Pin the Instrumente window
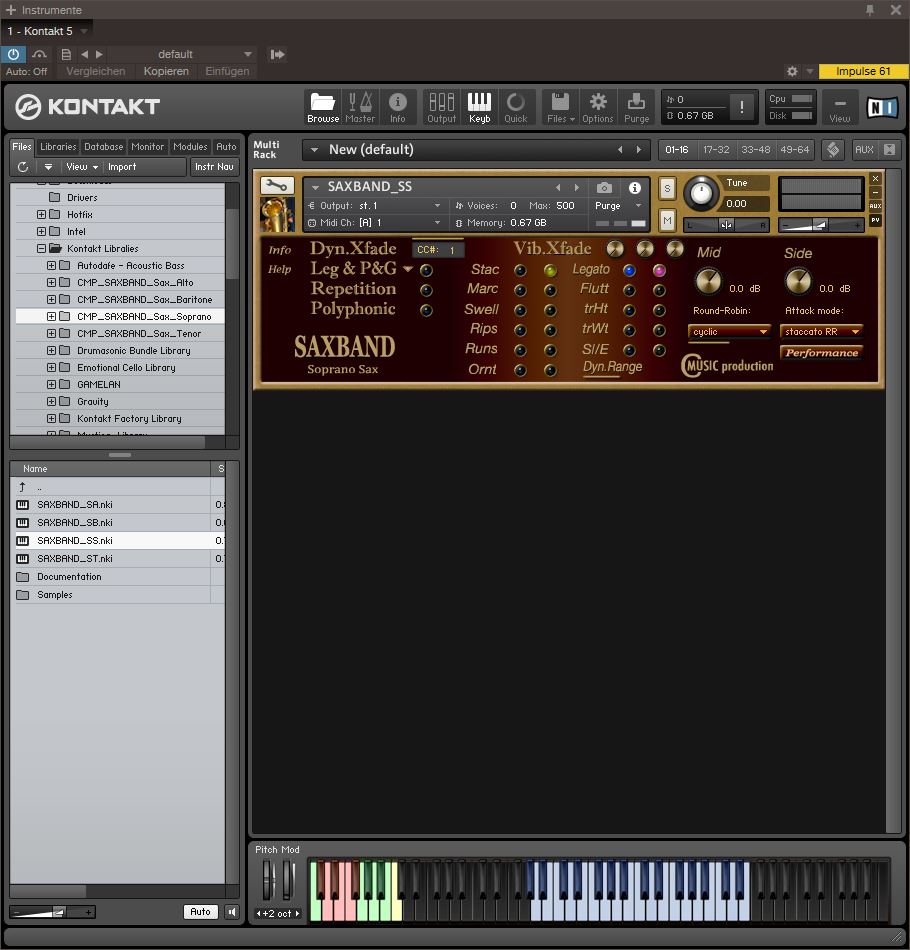Screen dimensions: 910x950 pos(869,10)
